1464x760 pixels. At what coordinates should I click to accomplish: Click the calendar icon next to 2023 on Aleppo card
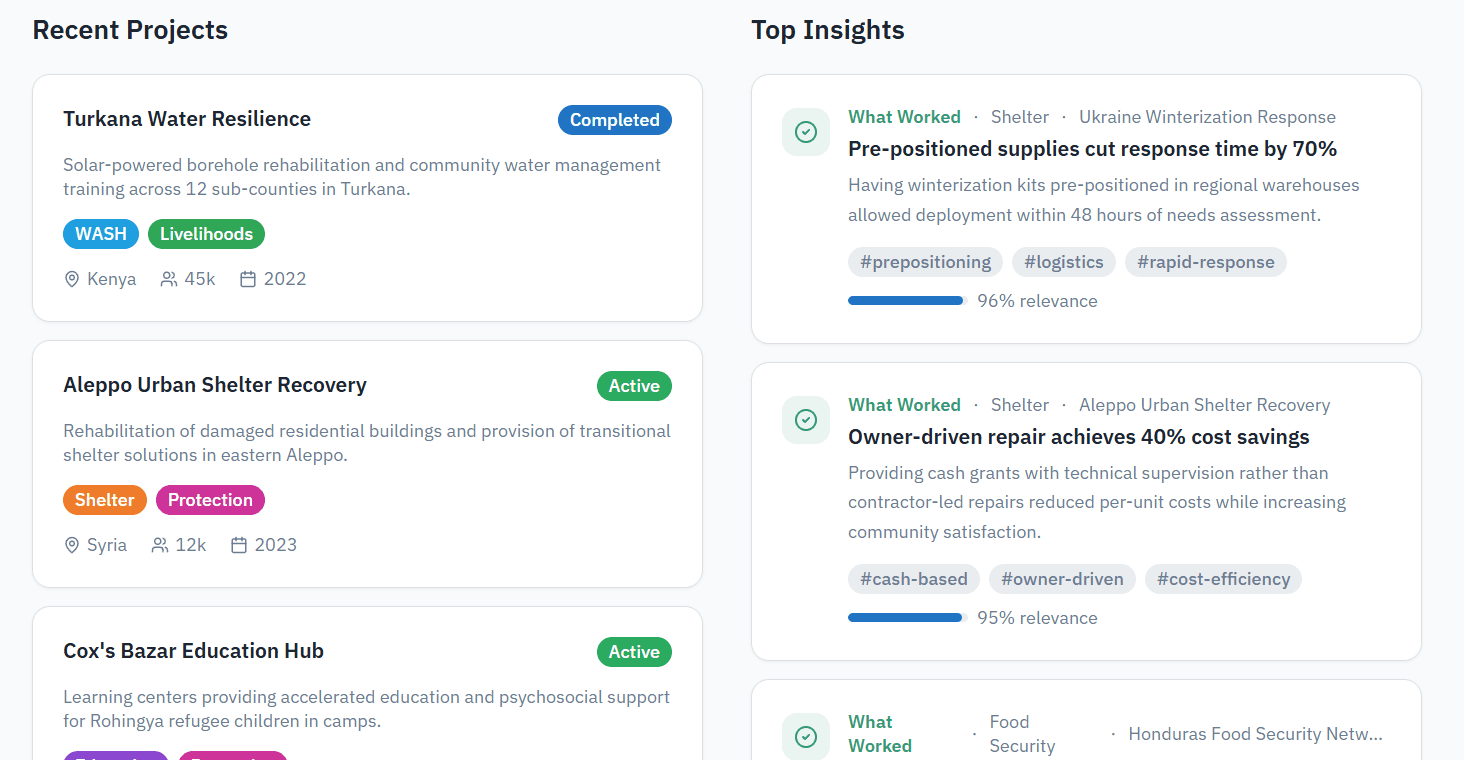[x=239, y=545]
